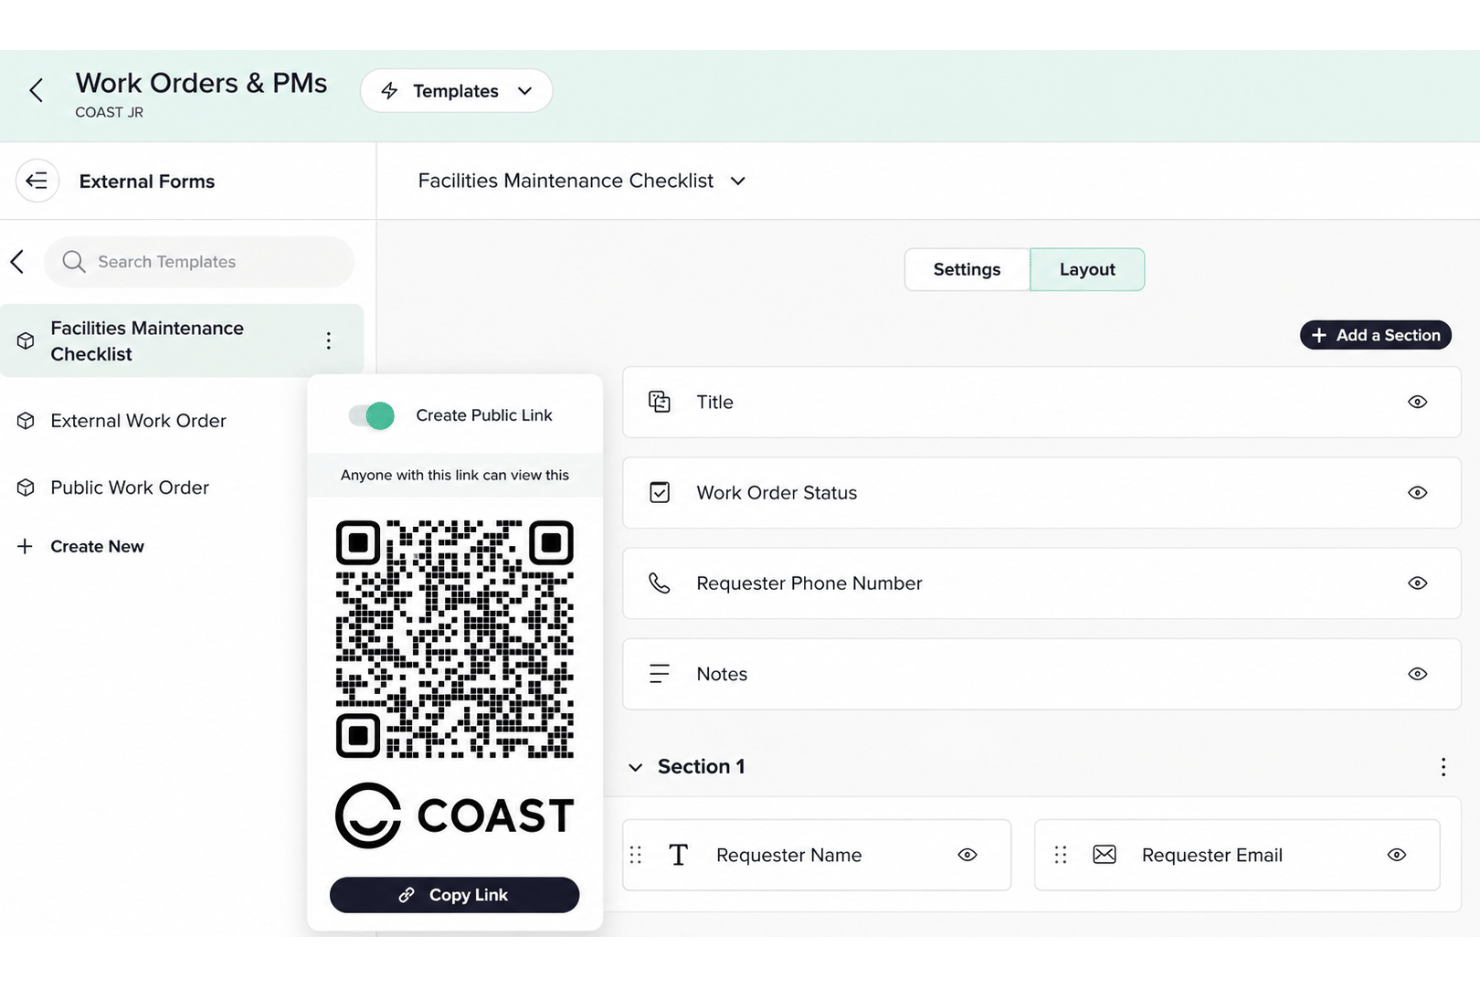This screenshot has width=1480, height=987.
Task: Click the back chevron beside Search Templates
Action: (x=17, y=262)
